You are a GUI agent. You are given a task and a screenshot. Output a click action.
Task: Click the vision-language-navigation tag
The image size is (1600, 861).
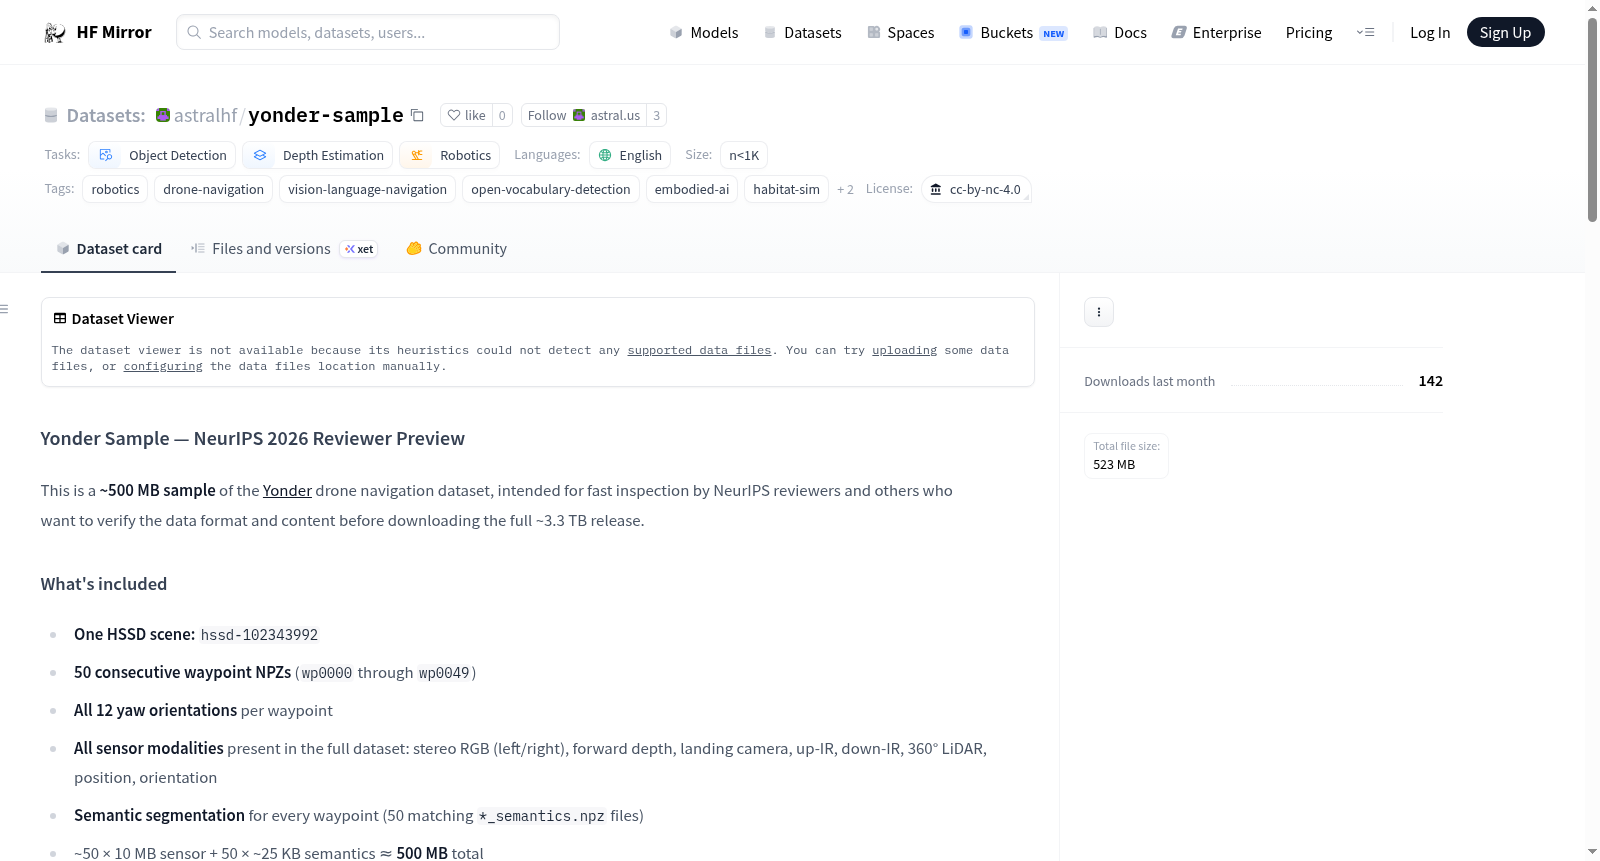(x=368, y=189)
